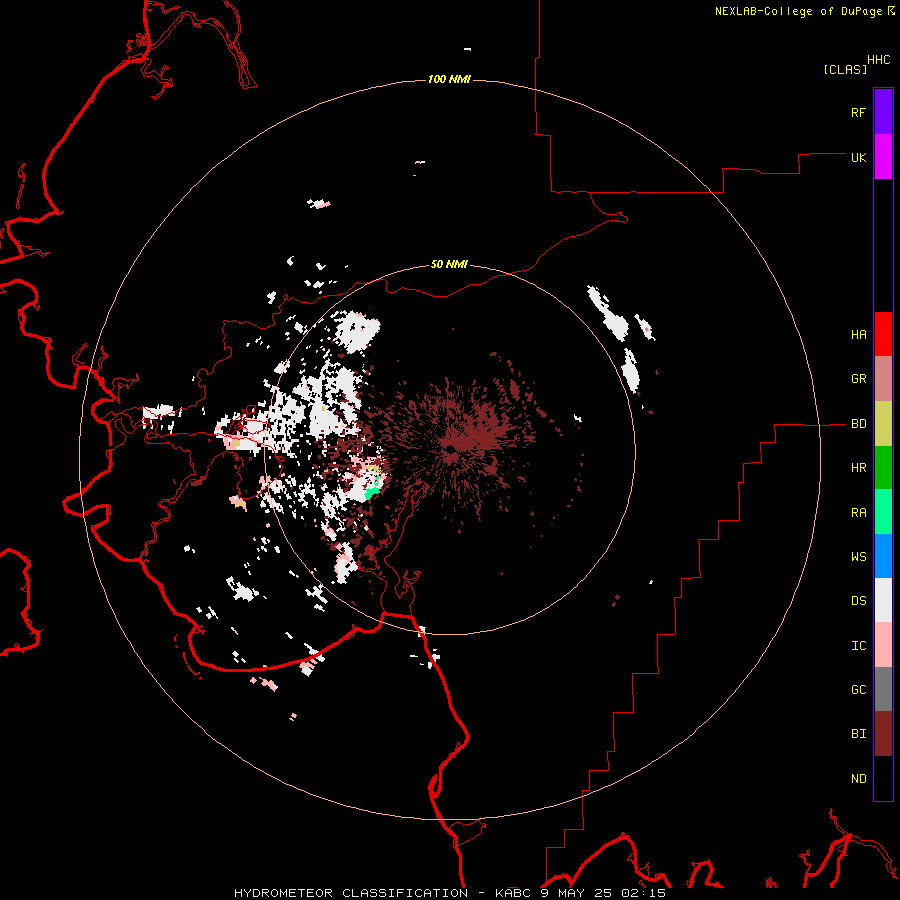Click the 100 NMI range ring label
Viewport: 900px width, 900px height.
tap(449, 79)
